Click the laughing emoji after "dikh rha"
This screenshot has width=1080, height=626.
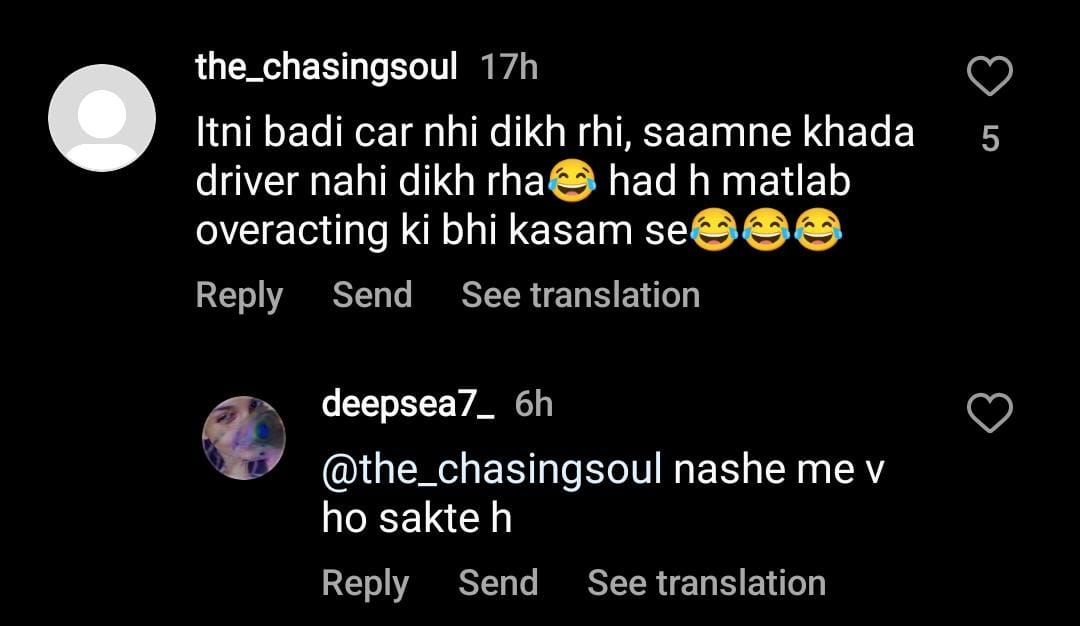(572, 182)
